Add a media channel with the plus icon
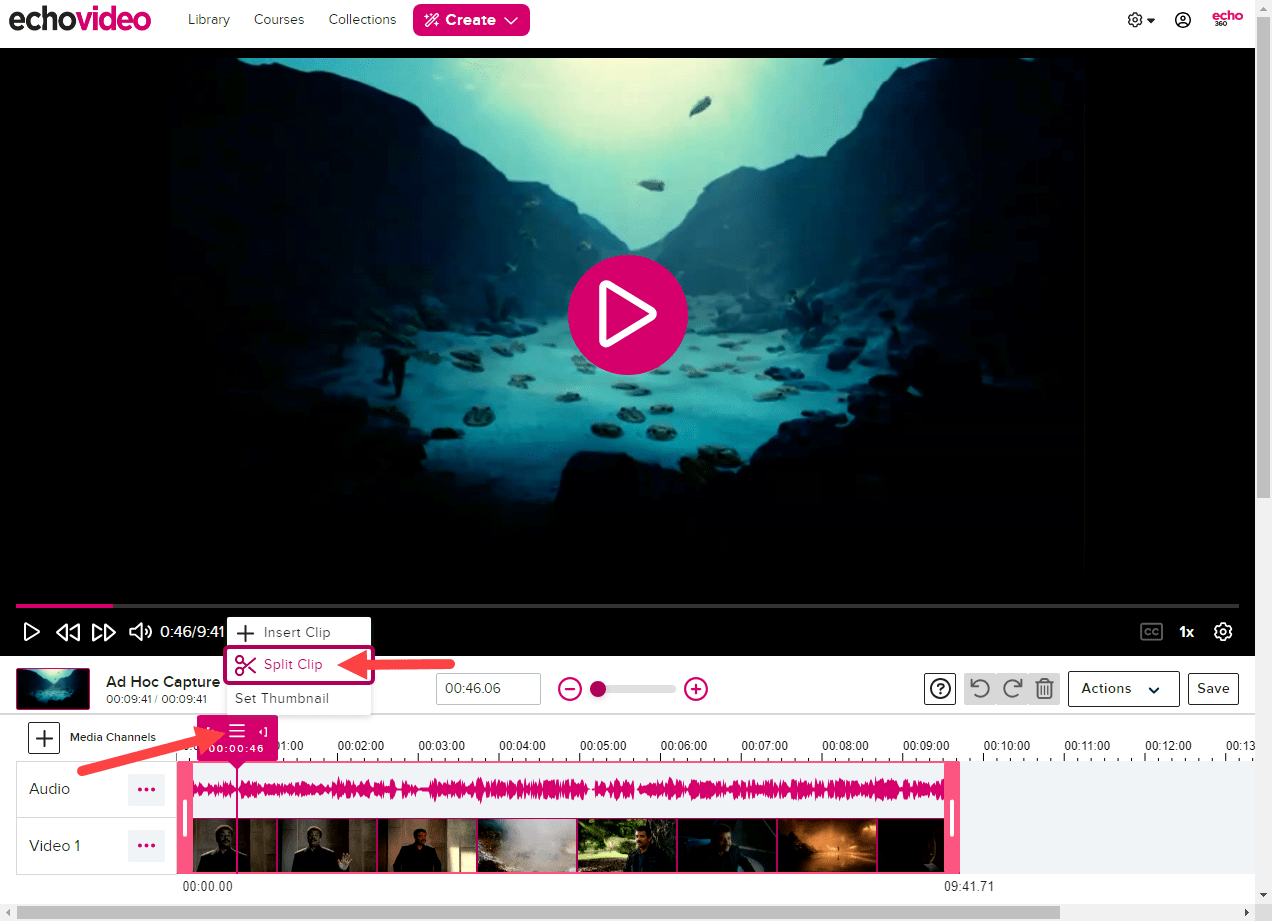The width and height of the screenshot is (1272, 921). [x=43, y=738]
